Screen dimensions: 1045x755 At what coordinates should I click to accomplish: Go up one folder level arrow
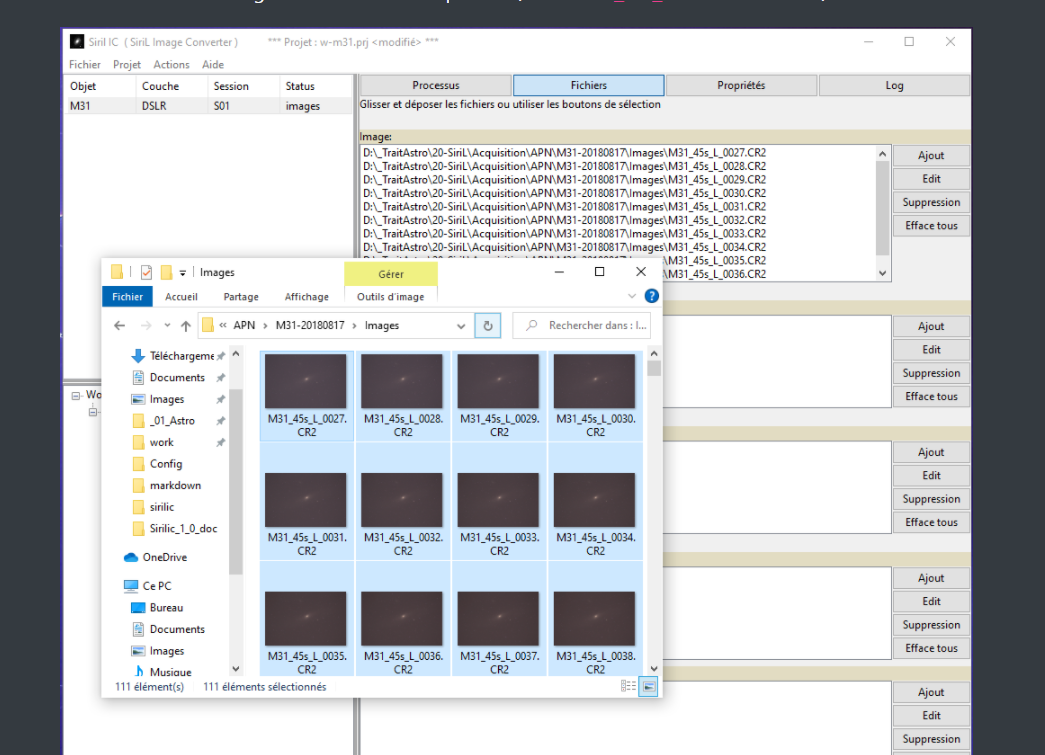tap(186, 325)
